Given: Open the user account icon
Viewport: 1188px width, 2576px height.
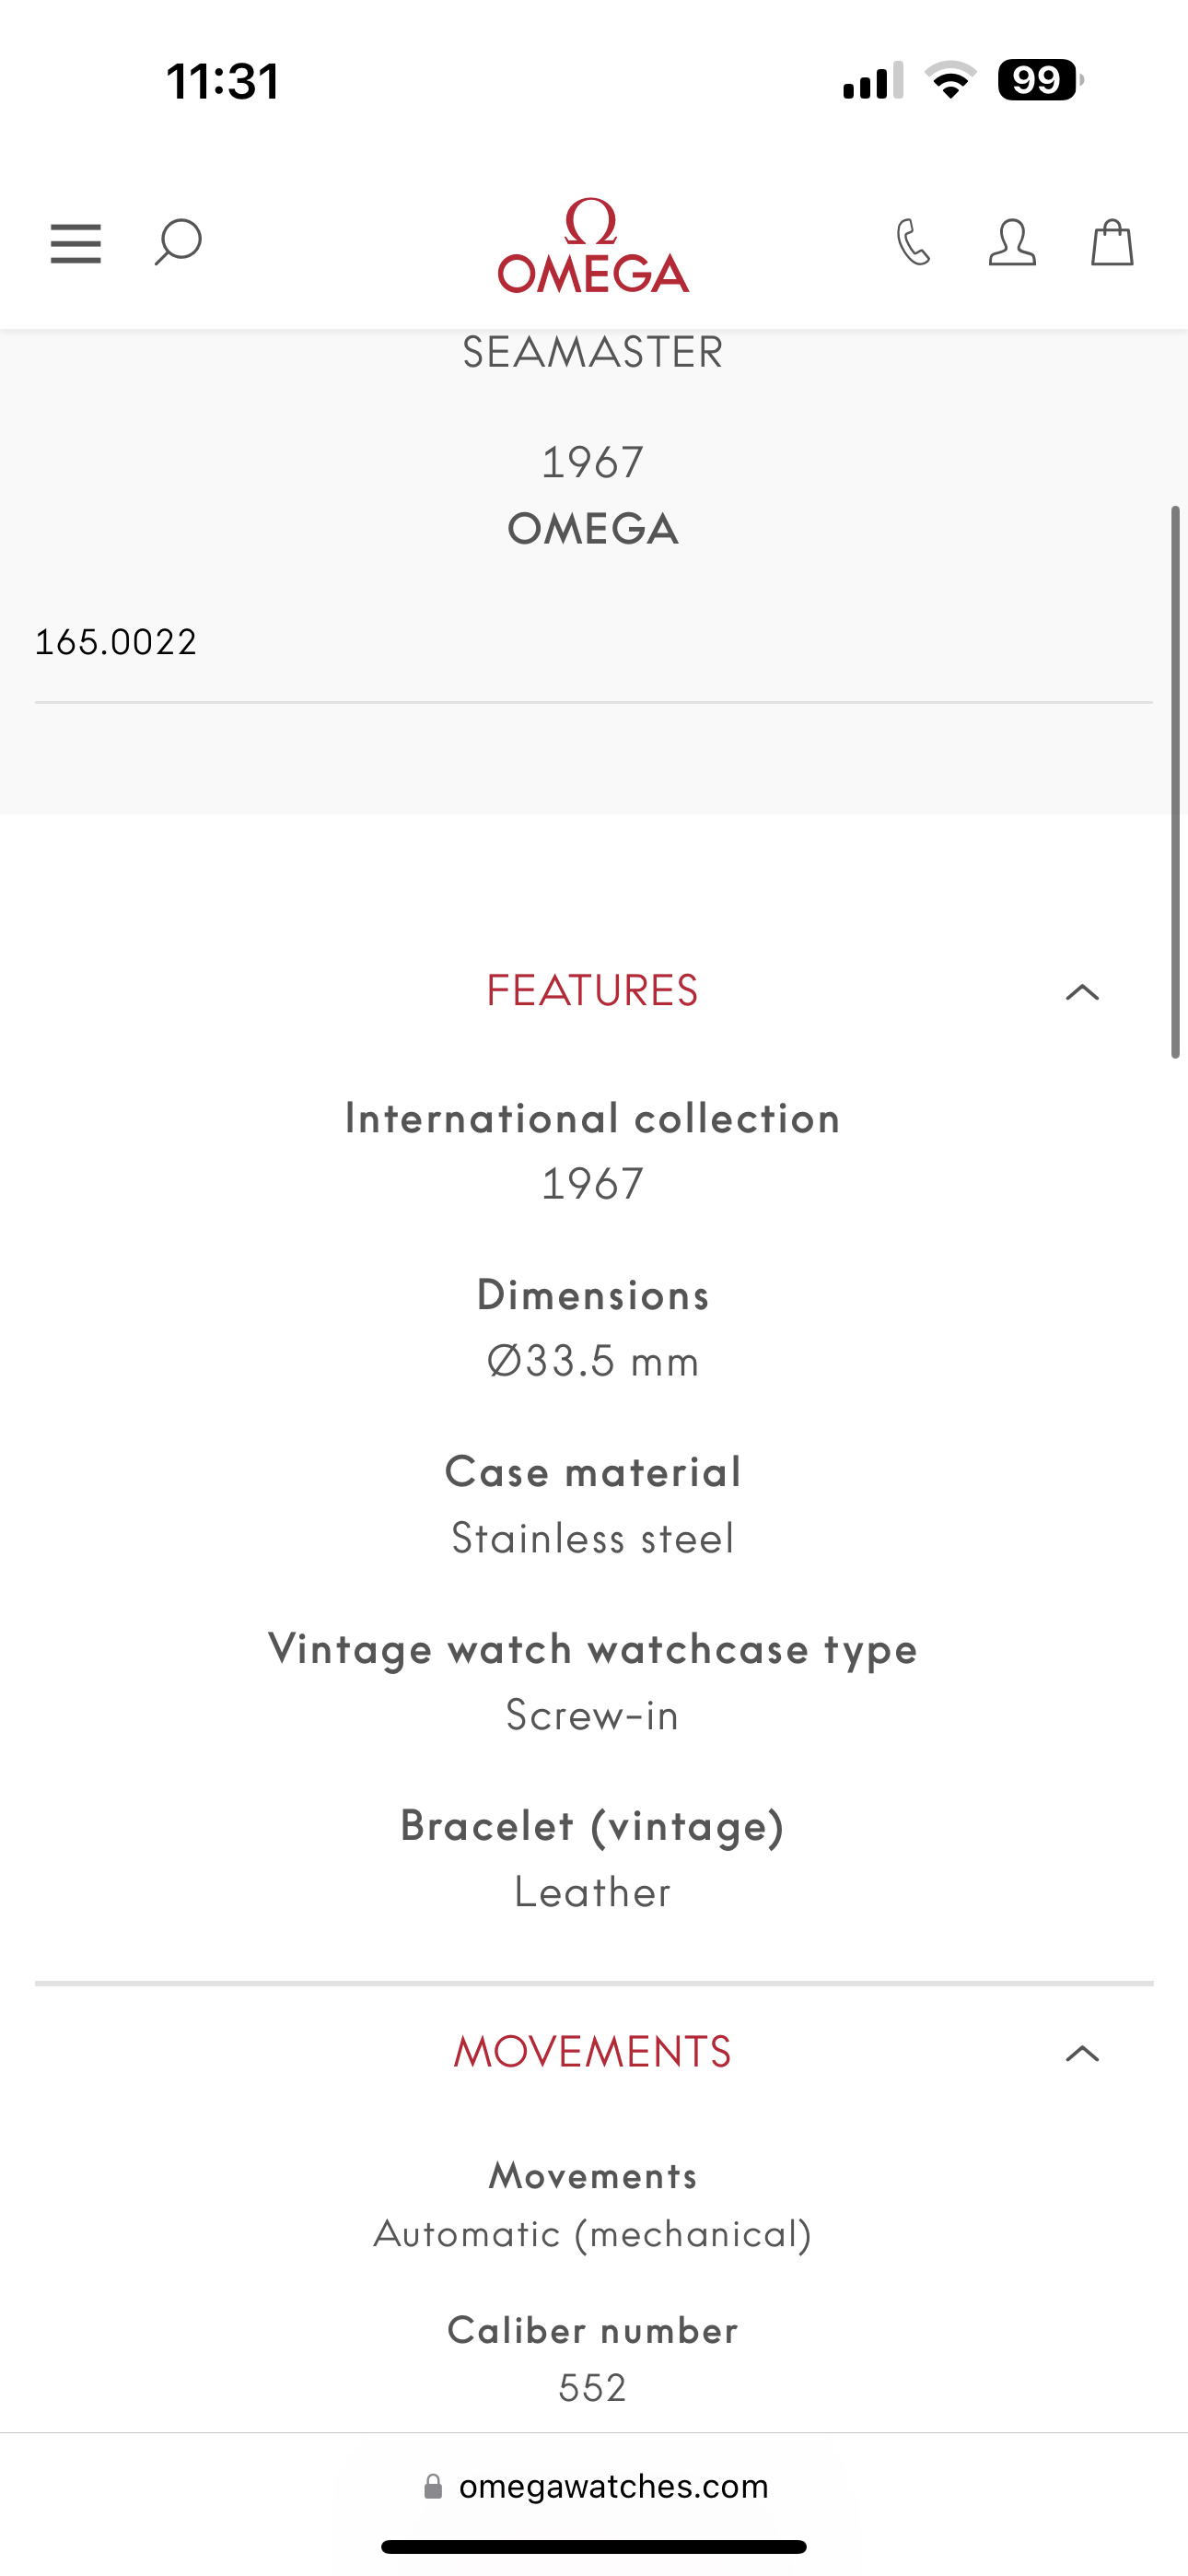Looking at the screenshot, I should [1011, 243].
